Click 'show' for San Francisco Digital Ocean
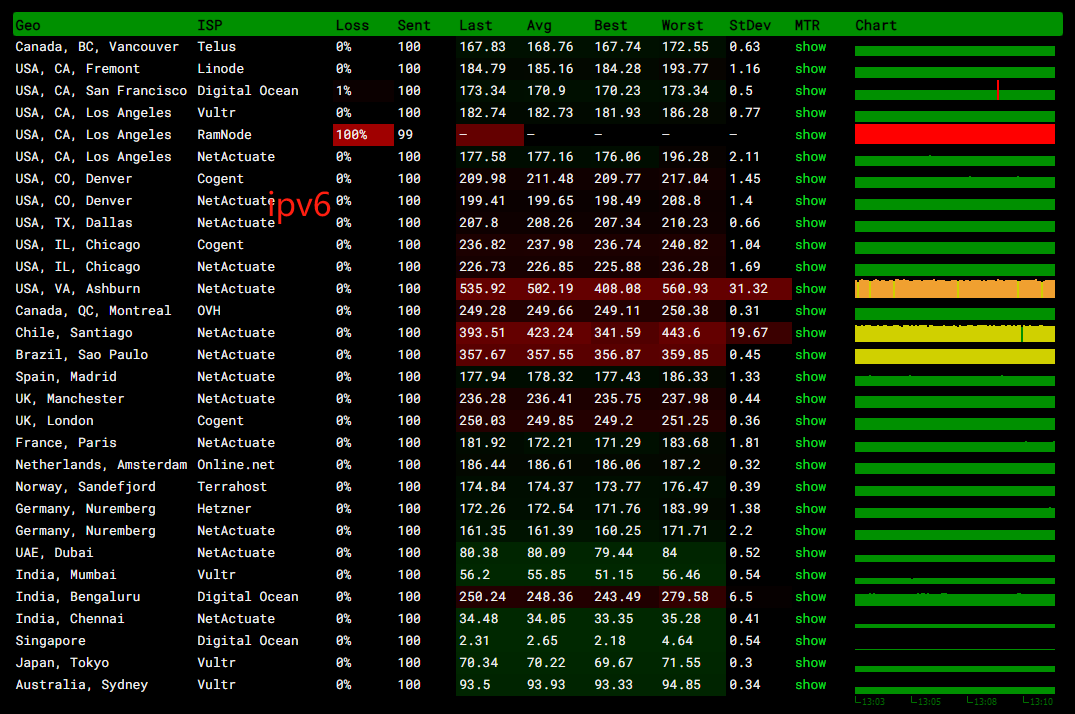 coord(810,91)
